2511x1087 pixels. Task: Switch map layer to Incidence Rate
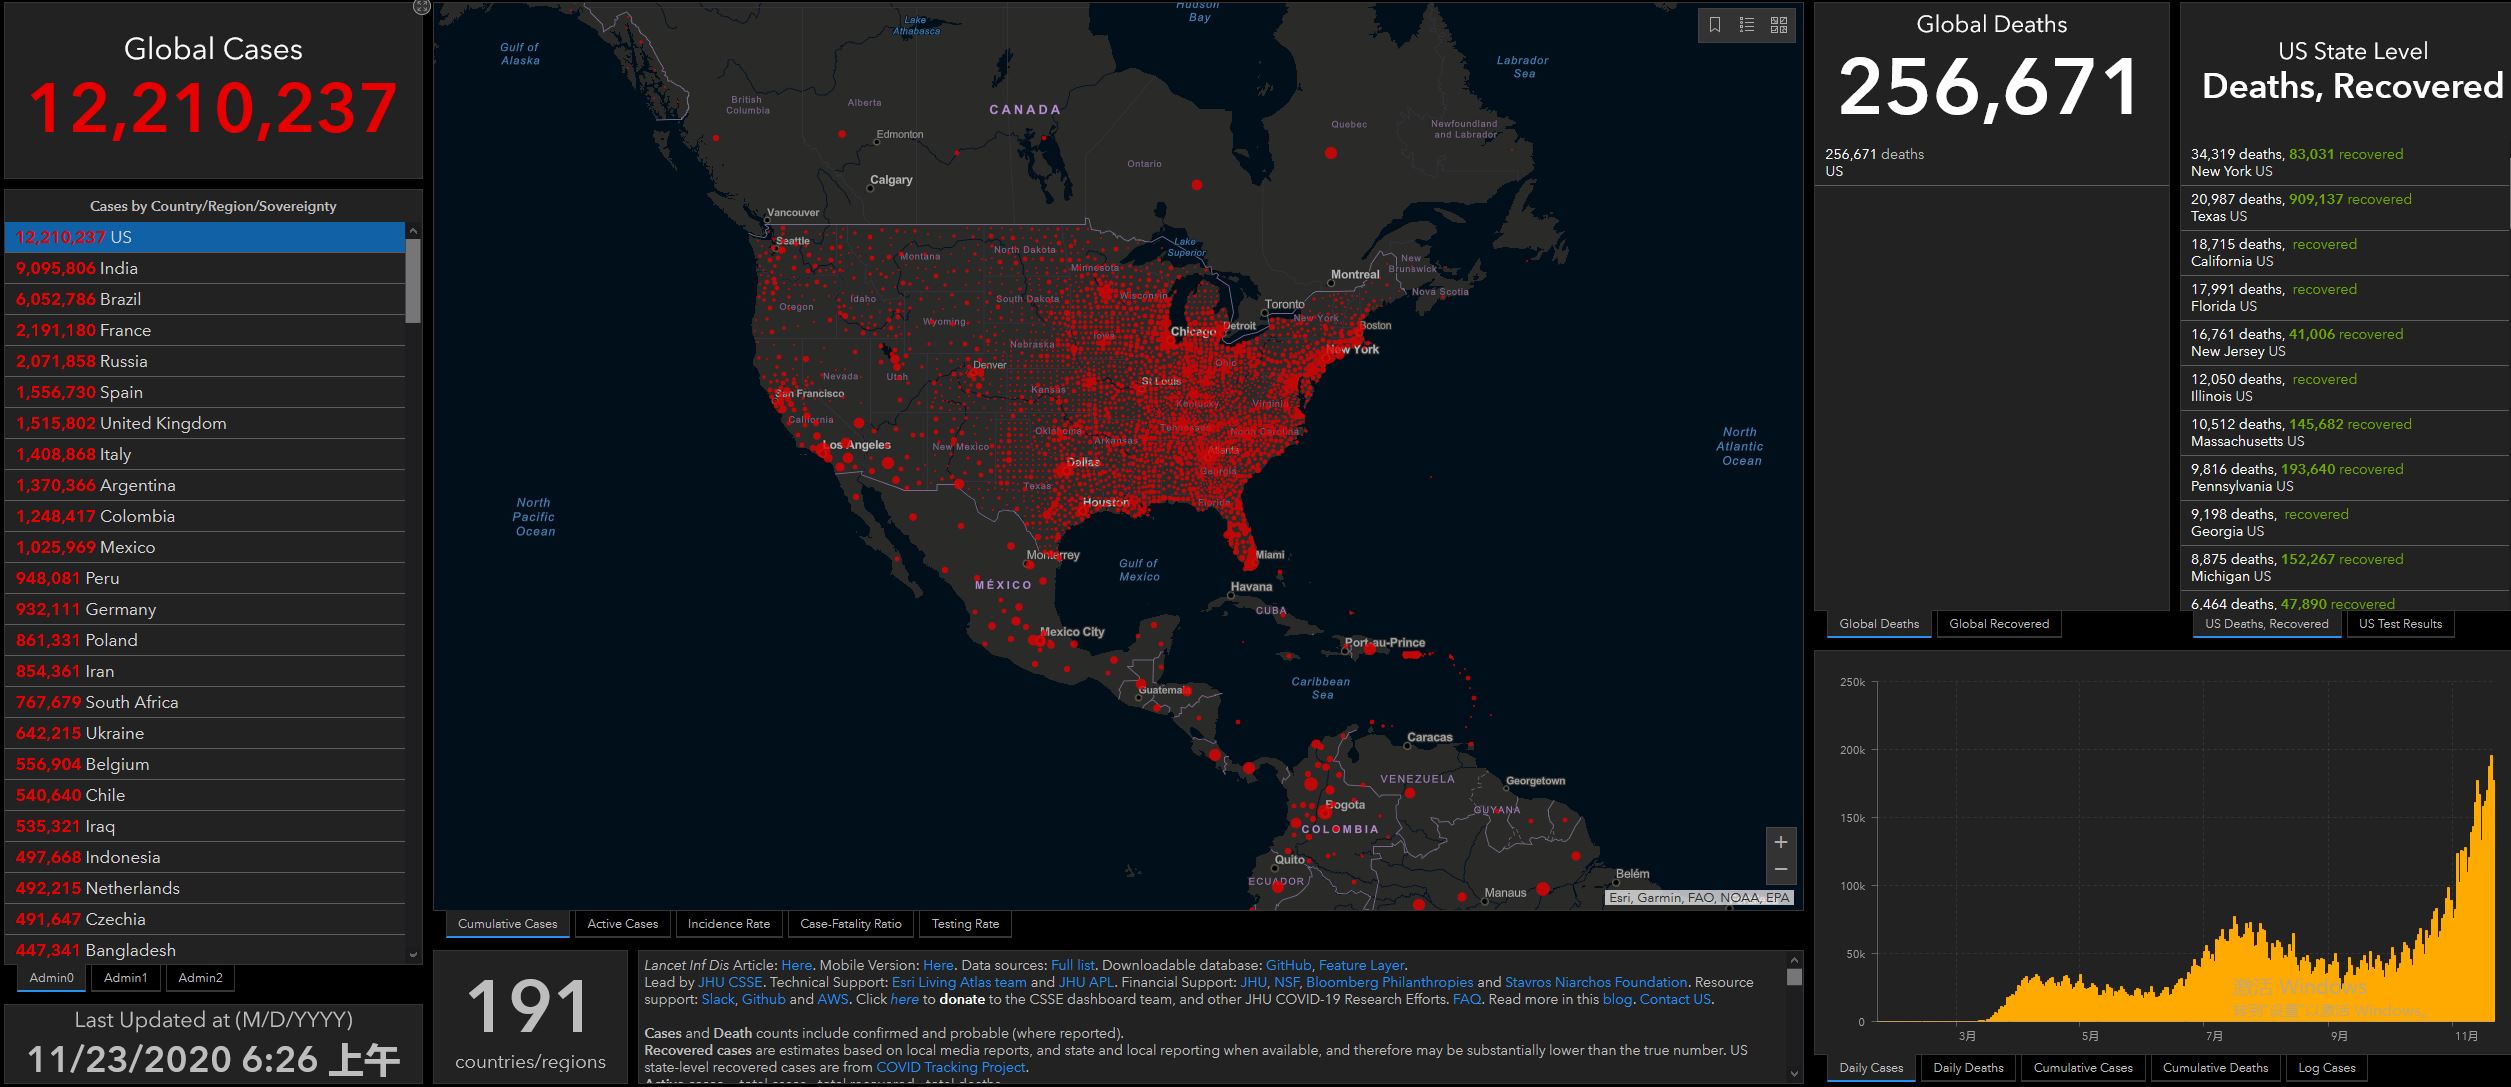pyautogui.click(x=728, y=924)
